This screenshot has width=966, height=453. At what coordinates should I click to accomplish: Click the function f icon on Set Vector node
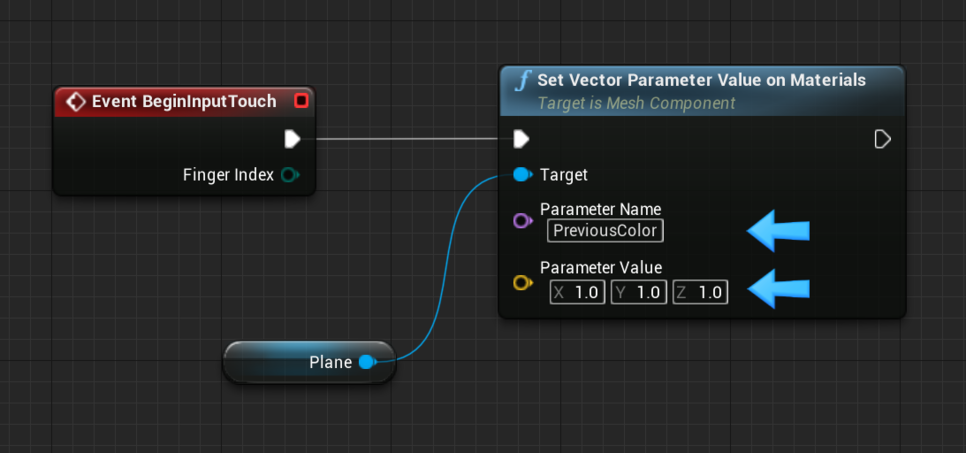click(523, 81)
